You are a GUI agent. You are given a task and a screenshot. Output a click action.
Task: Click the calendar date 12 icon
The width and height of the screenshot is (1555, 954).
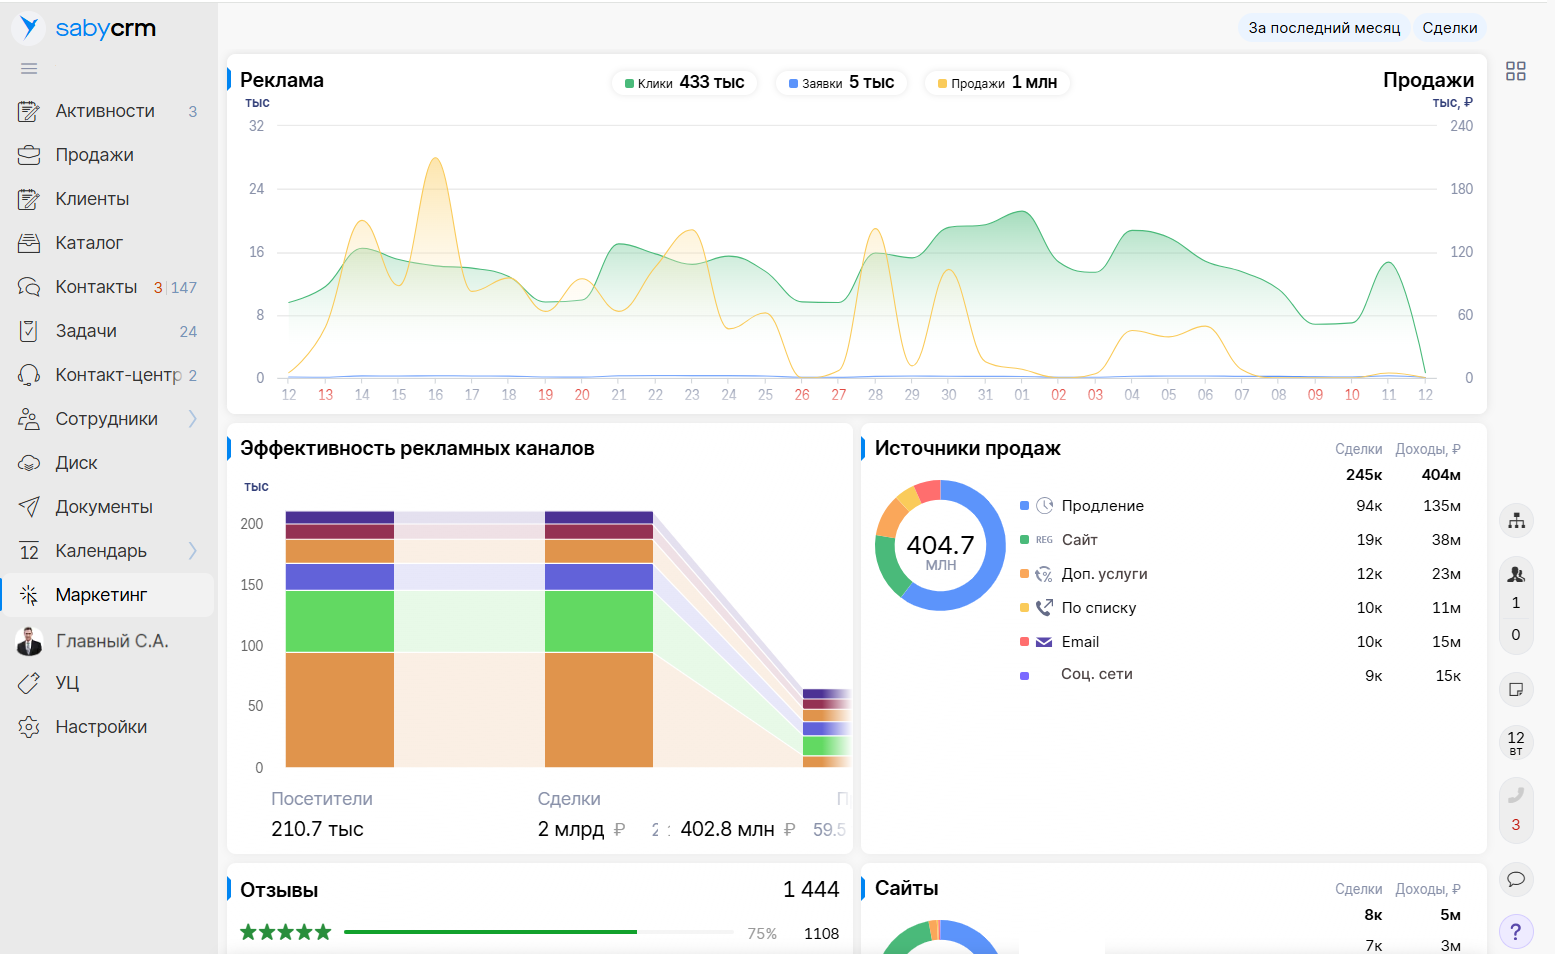click(1516, 742)
